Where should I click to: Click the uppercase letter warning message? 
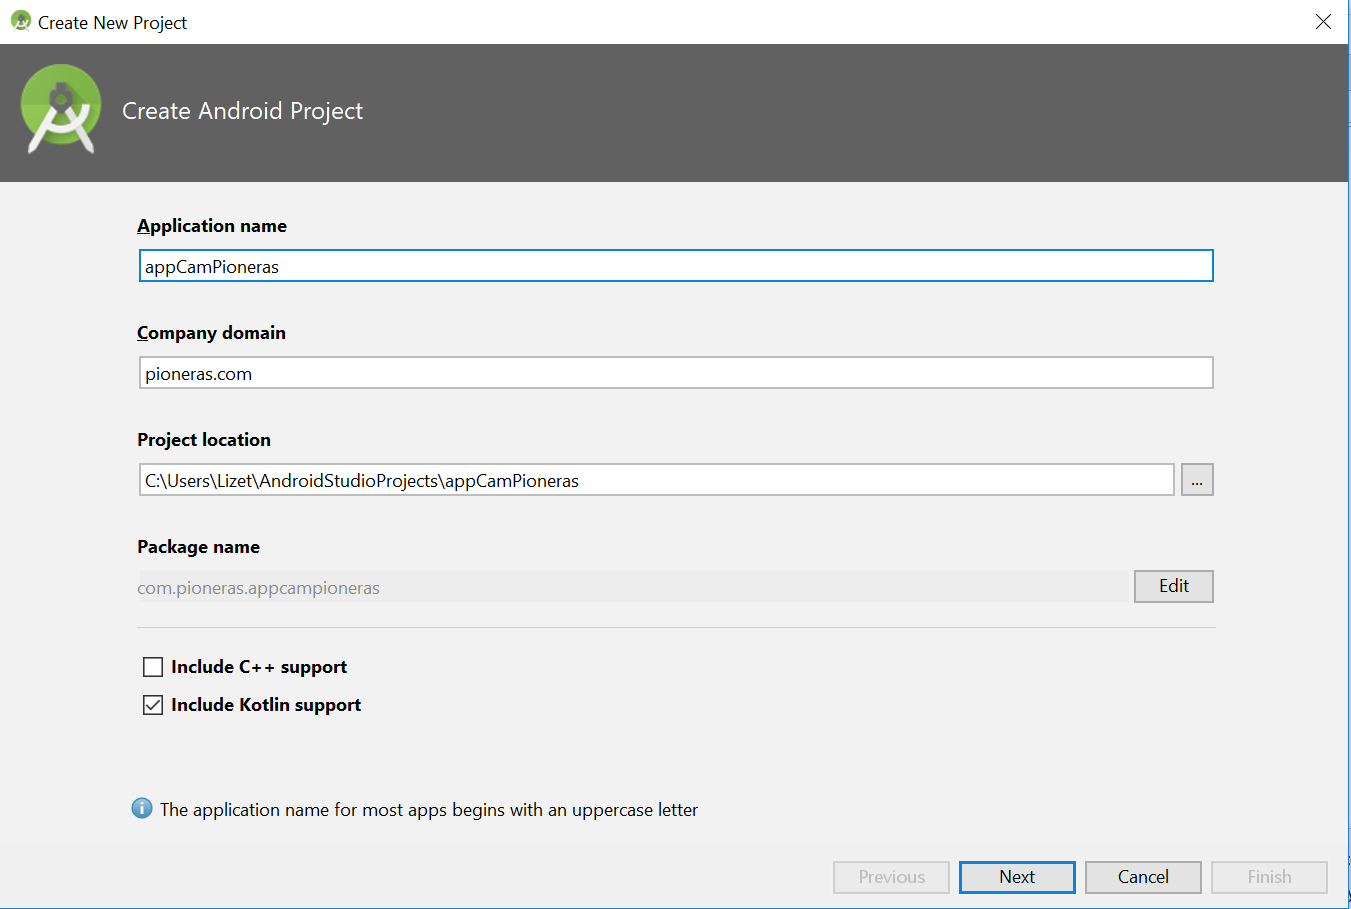[429, 810]
